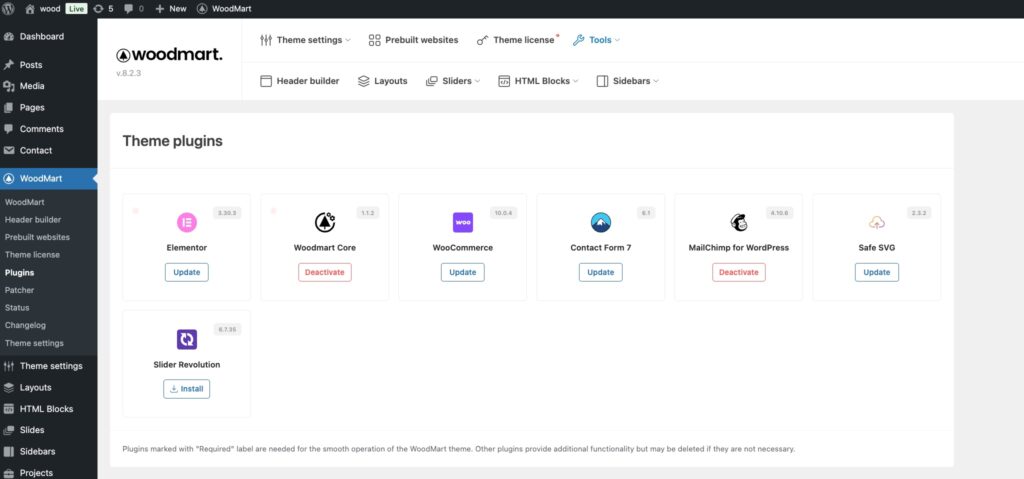The width and height of the screenshot is (1024, 479).
Task: Open Plugins submenu link
Action: point(20,273)
